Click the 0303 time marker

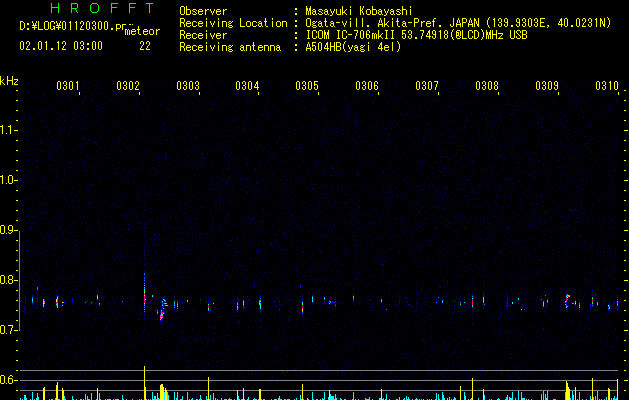click(188, 86)
